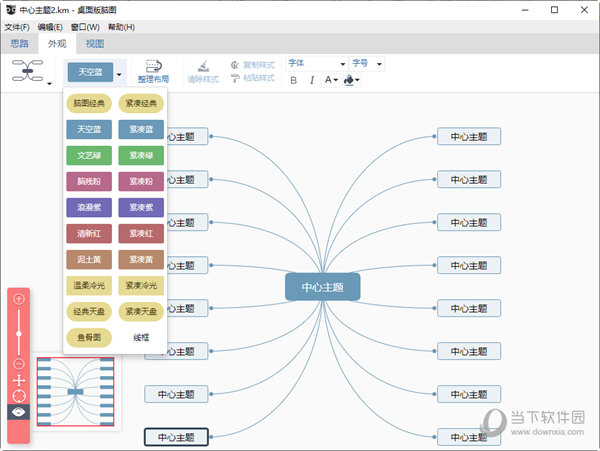Locate root node with target icon
Screen dimensions: 600x451
[19, 396]
